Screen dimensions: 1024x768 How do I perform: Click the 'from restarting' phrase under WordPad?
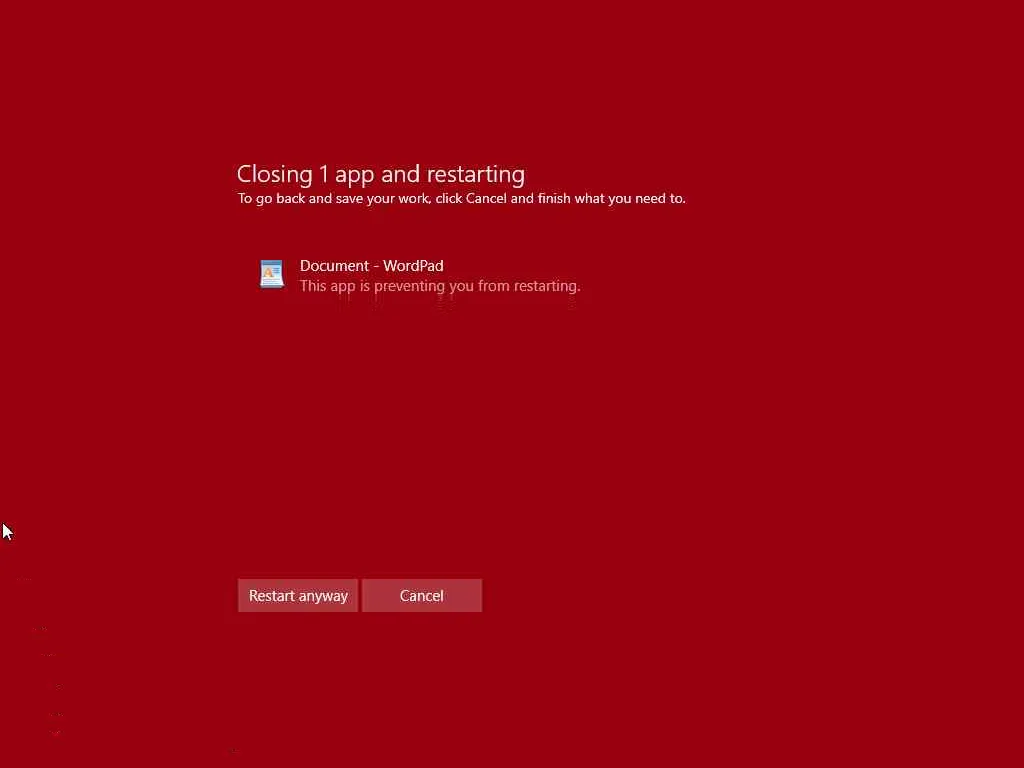pyautogui.click(x=529, y=286)
